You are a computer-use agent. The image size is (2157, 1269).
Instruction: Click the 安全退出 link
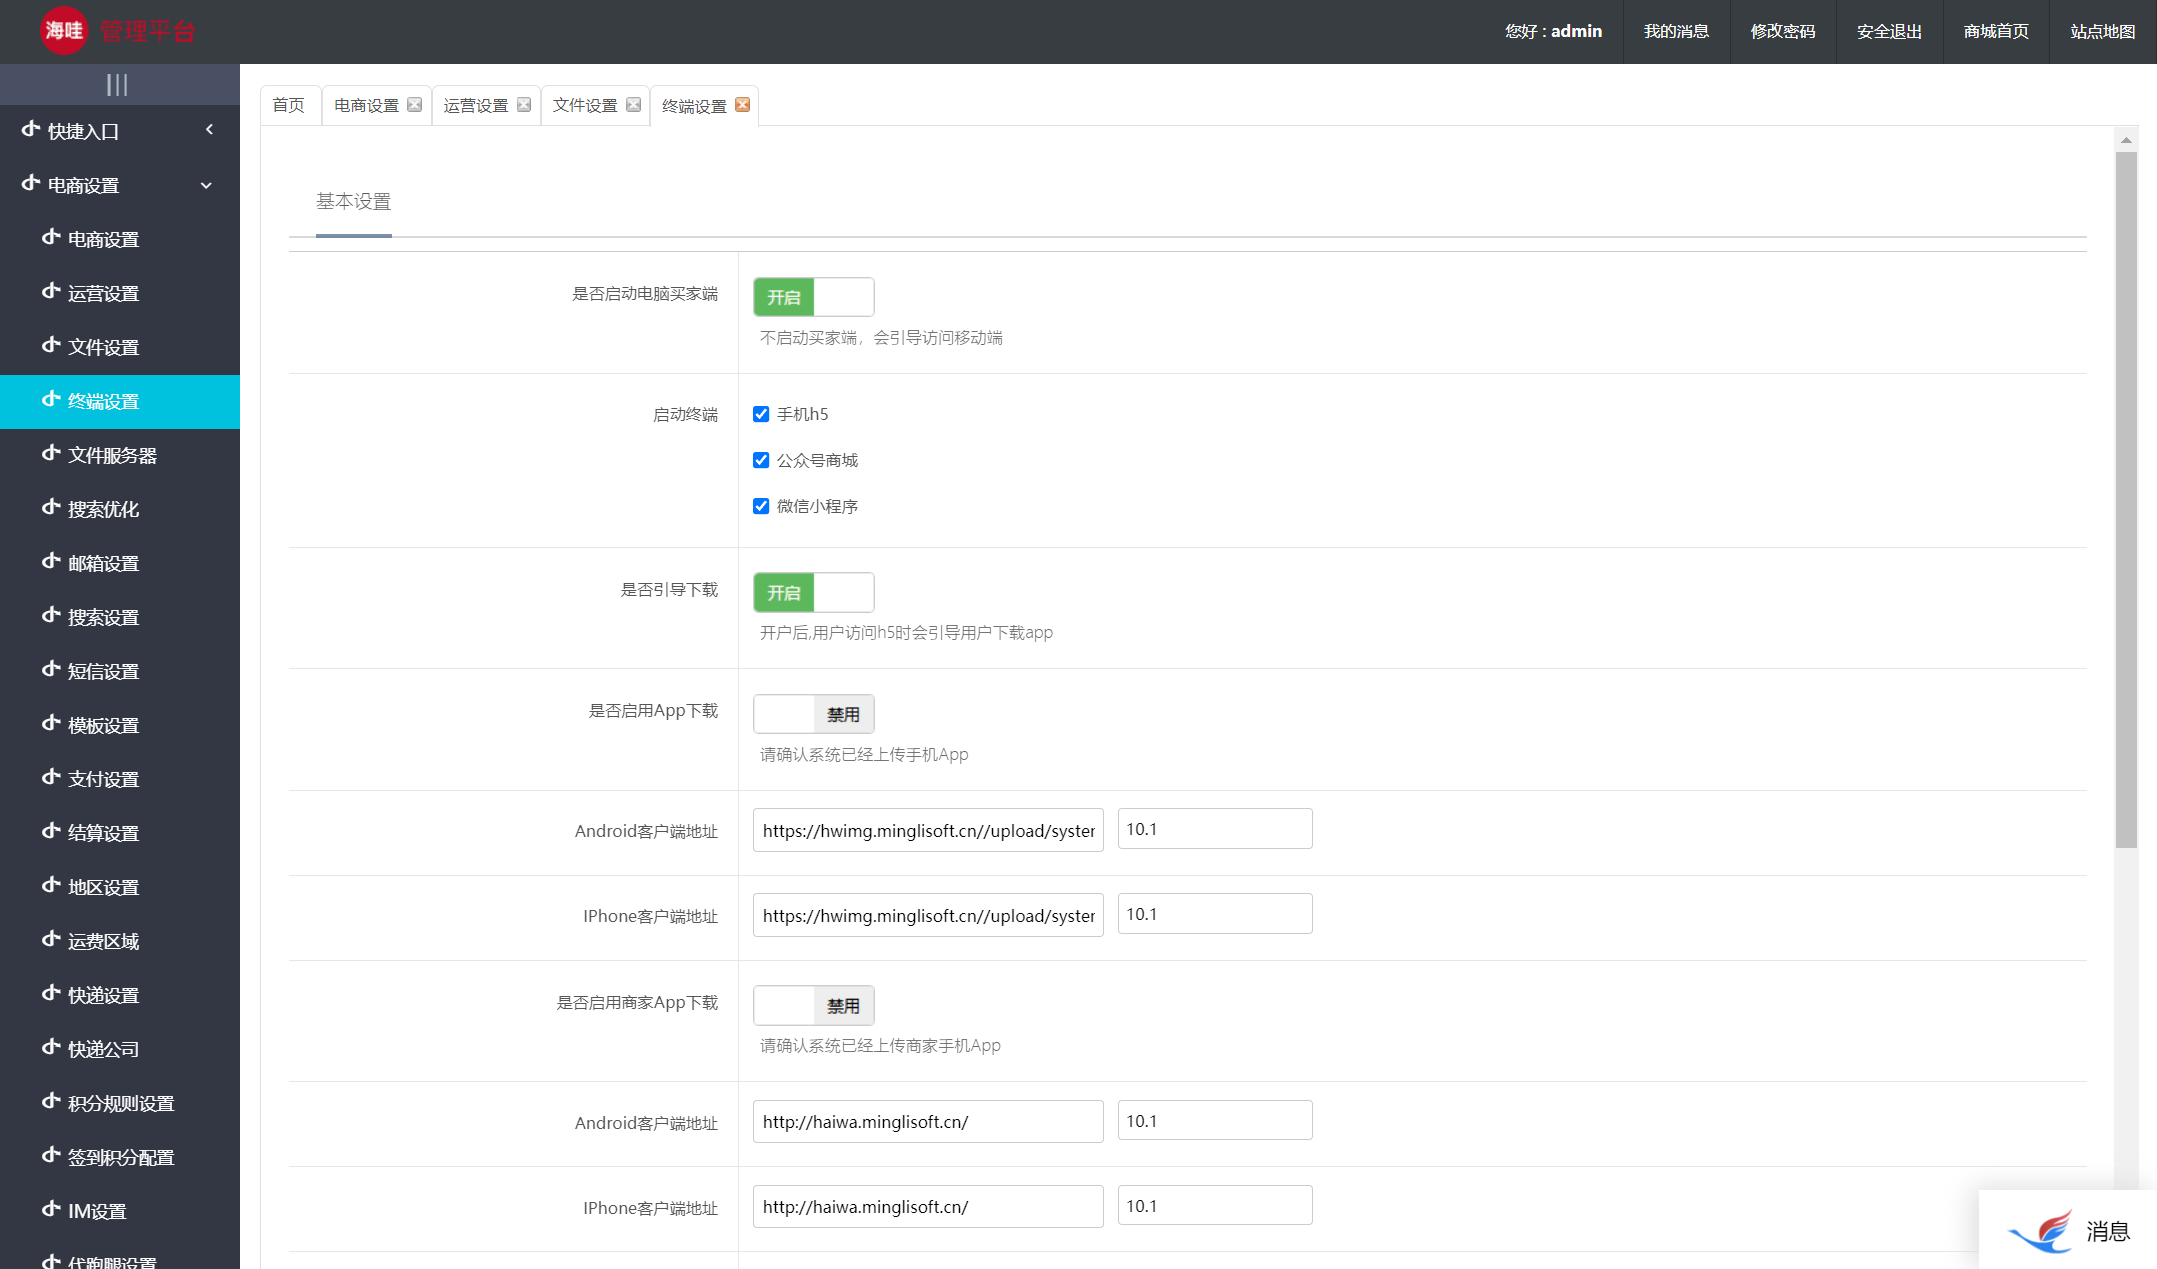click(x=1889, y=31)
